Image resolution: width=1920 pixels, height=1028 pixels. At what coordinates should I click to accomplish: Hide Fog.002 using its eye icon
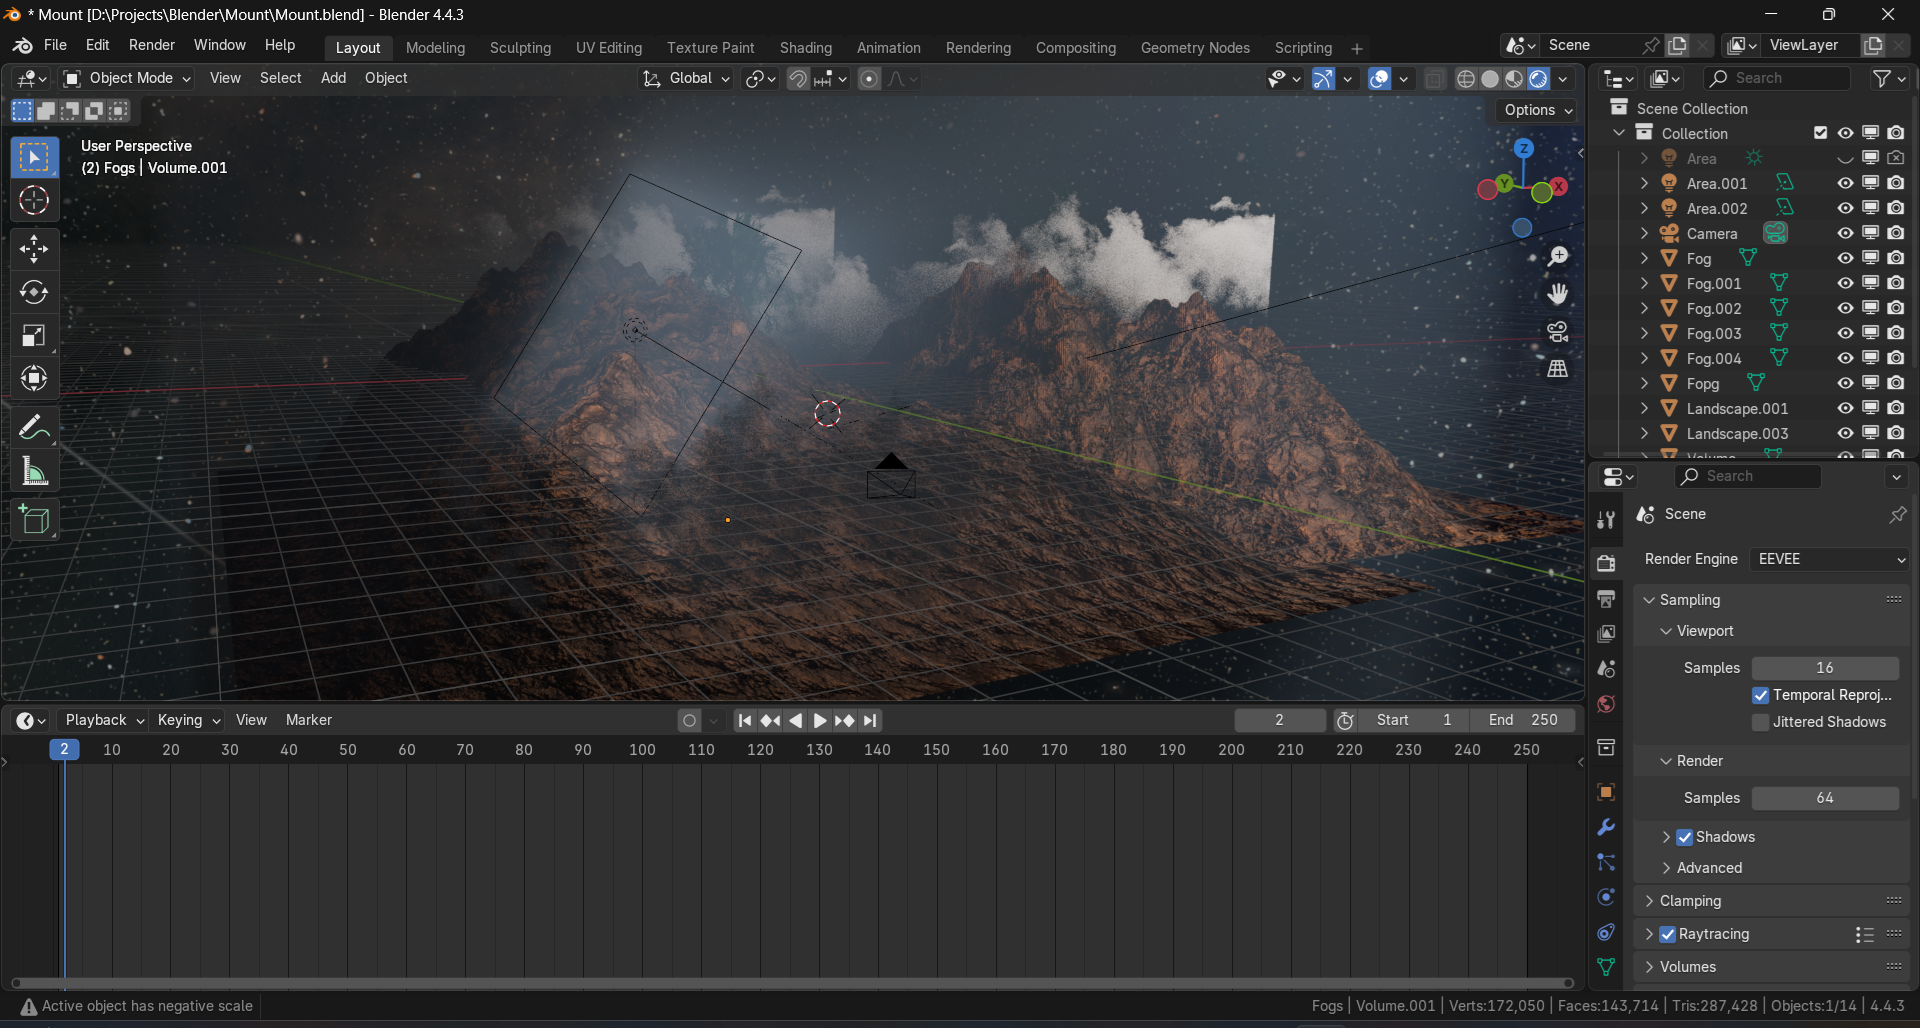click(x=1845, y=308)
